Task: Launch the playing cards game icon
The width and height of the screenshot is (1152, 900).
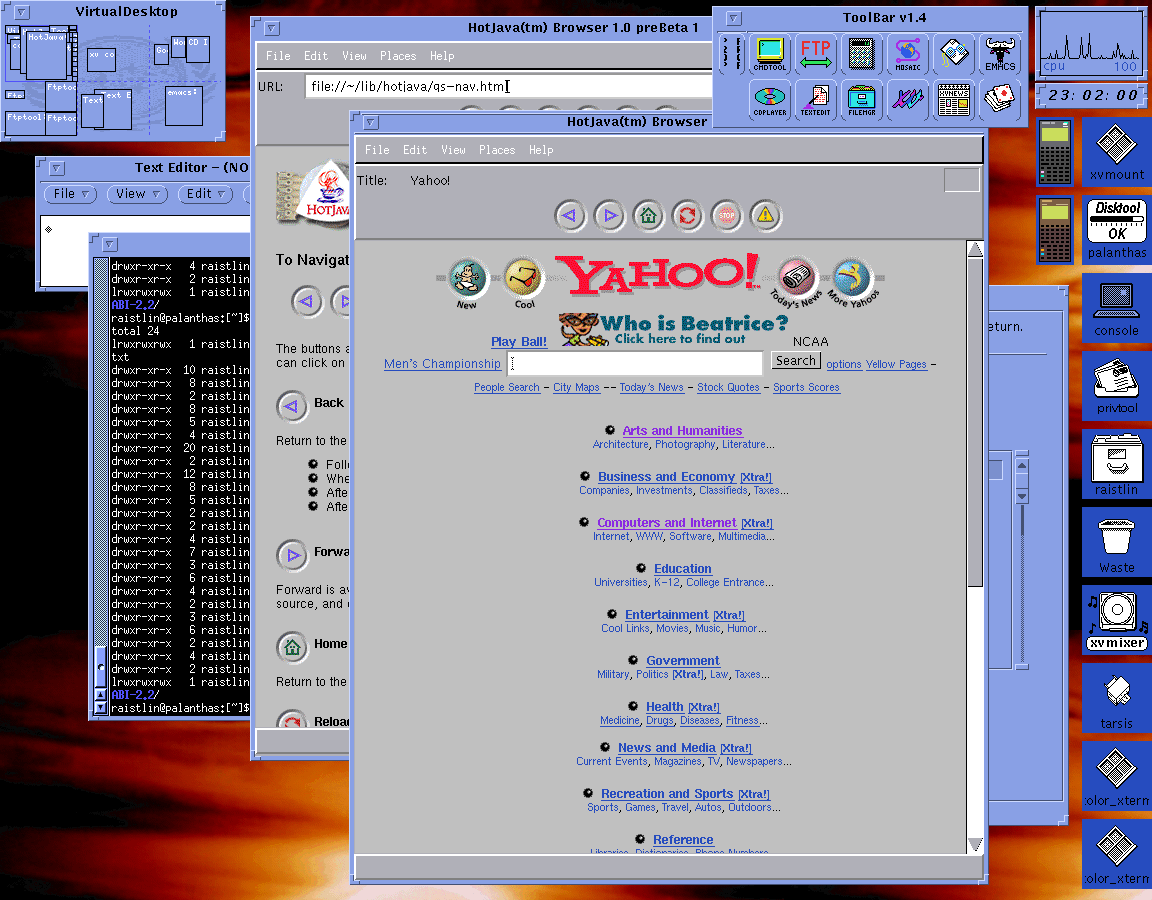Action: [1000, 100]
